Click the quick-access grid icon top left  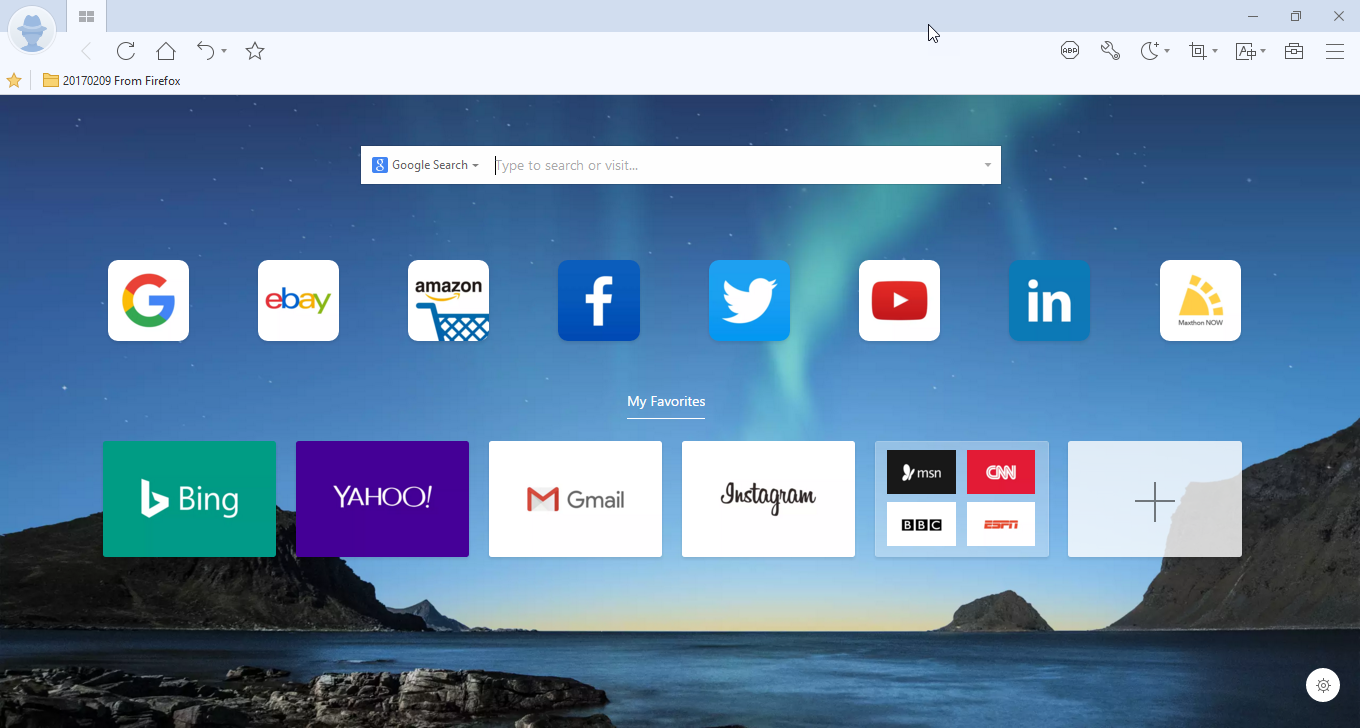(x=85, y=16)
